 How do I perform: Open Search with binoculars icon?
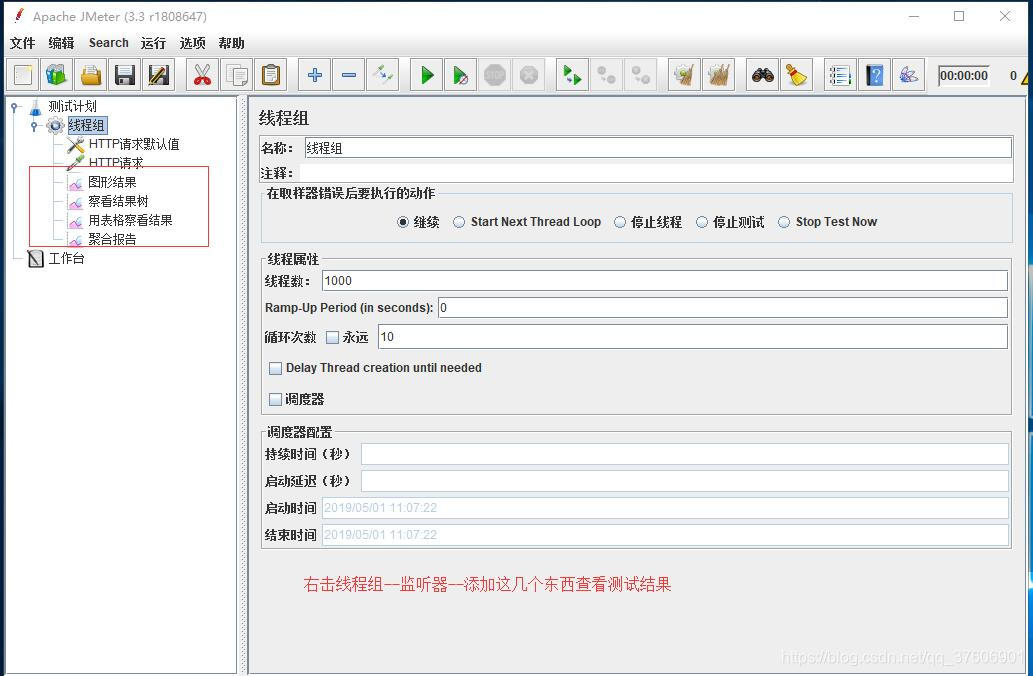[x=762, y=75]
